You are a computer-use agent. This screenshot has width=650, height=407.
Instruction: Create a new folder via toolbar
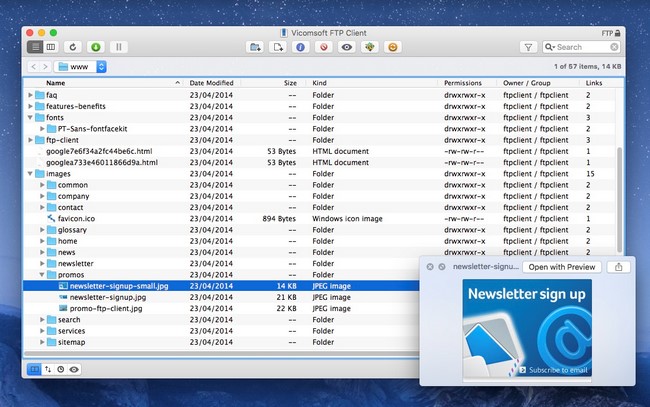click(x=255, y=47)
